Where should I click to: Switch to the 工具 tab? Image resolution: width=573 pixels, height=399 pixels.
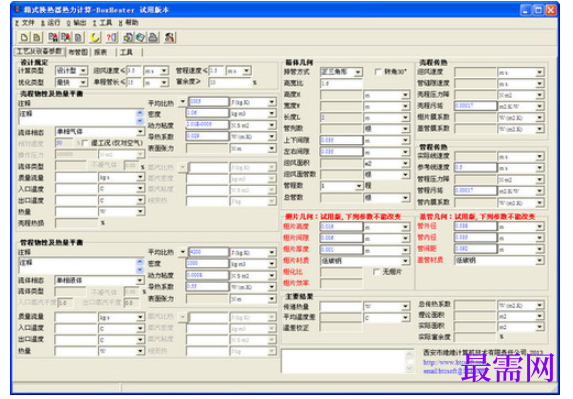point(126,52)
